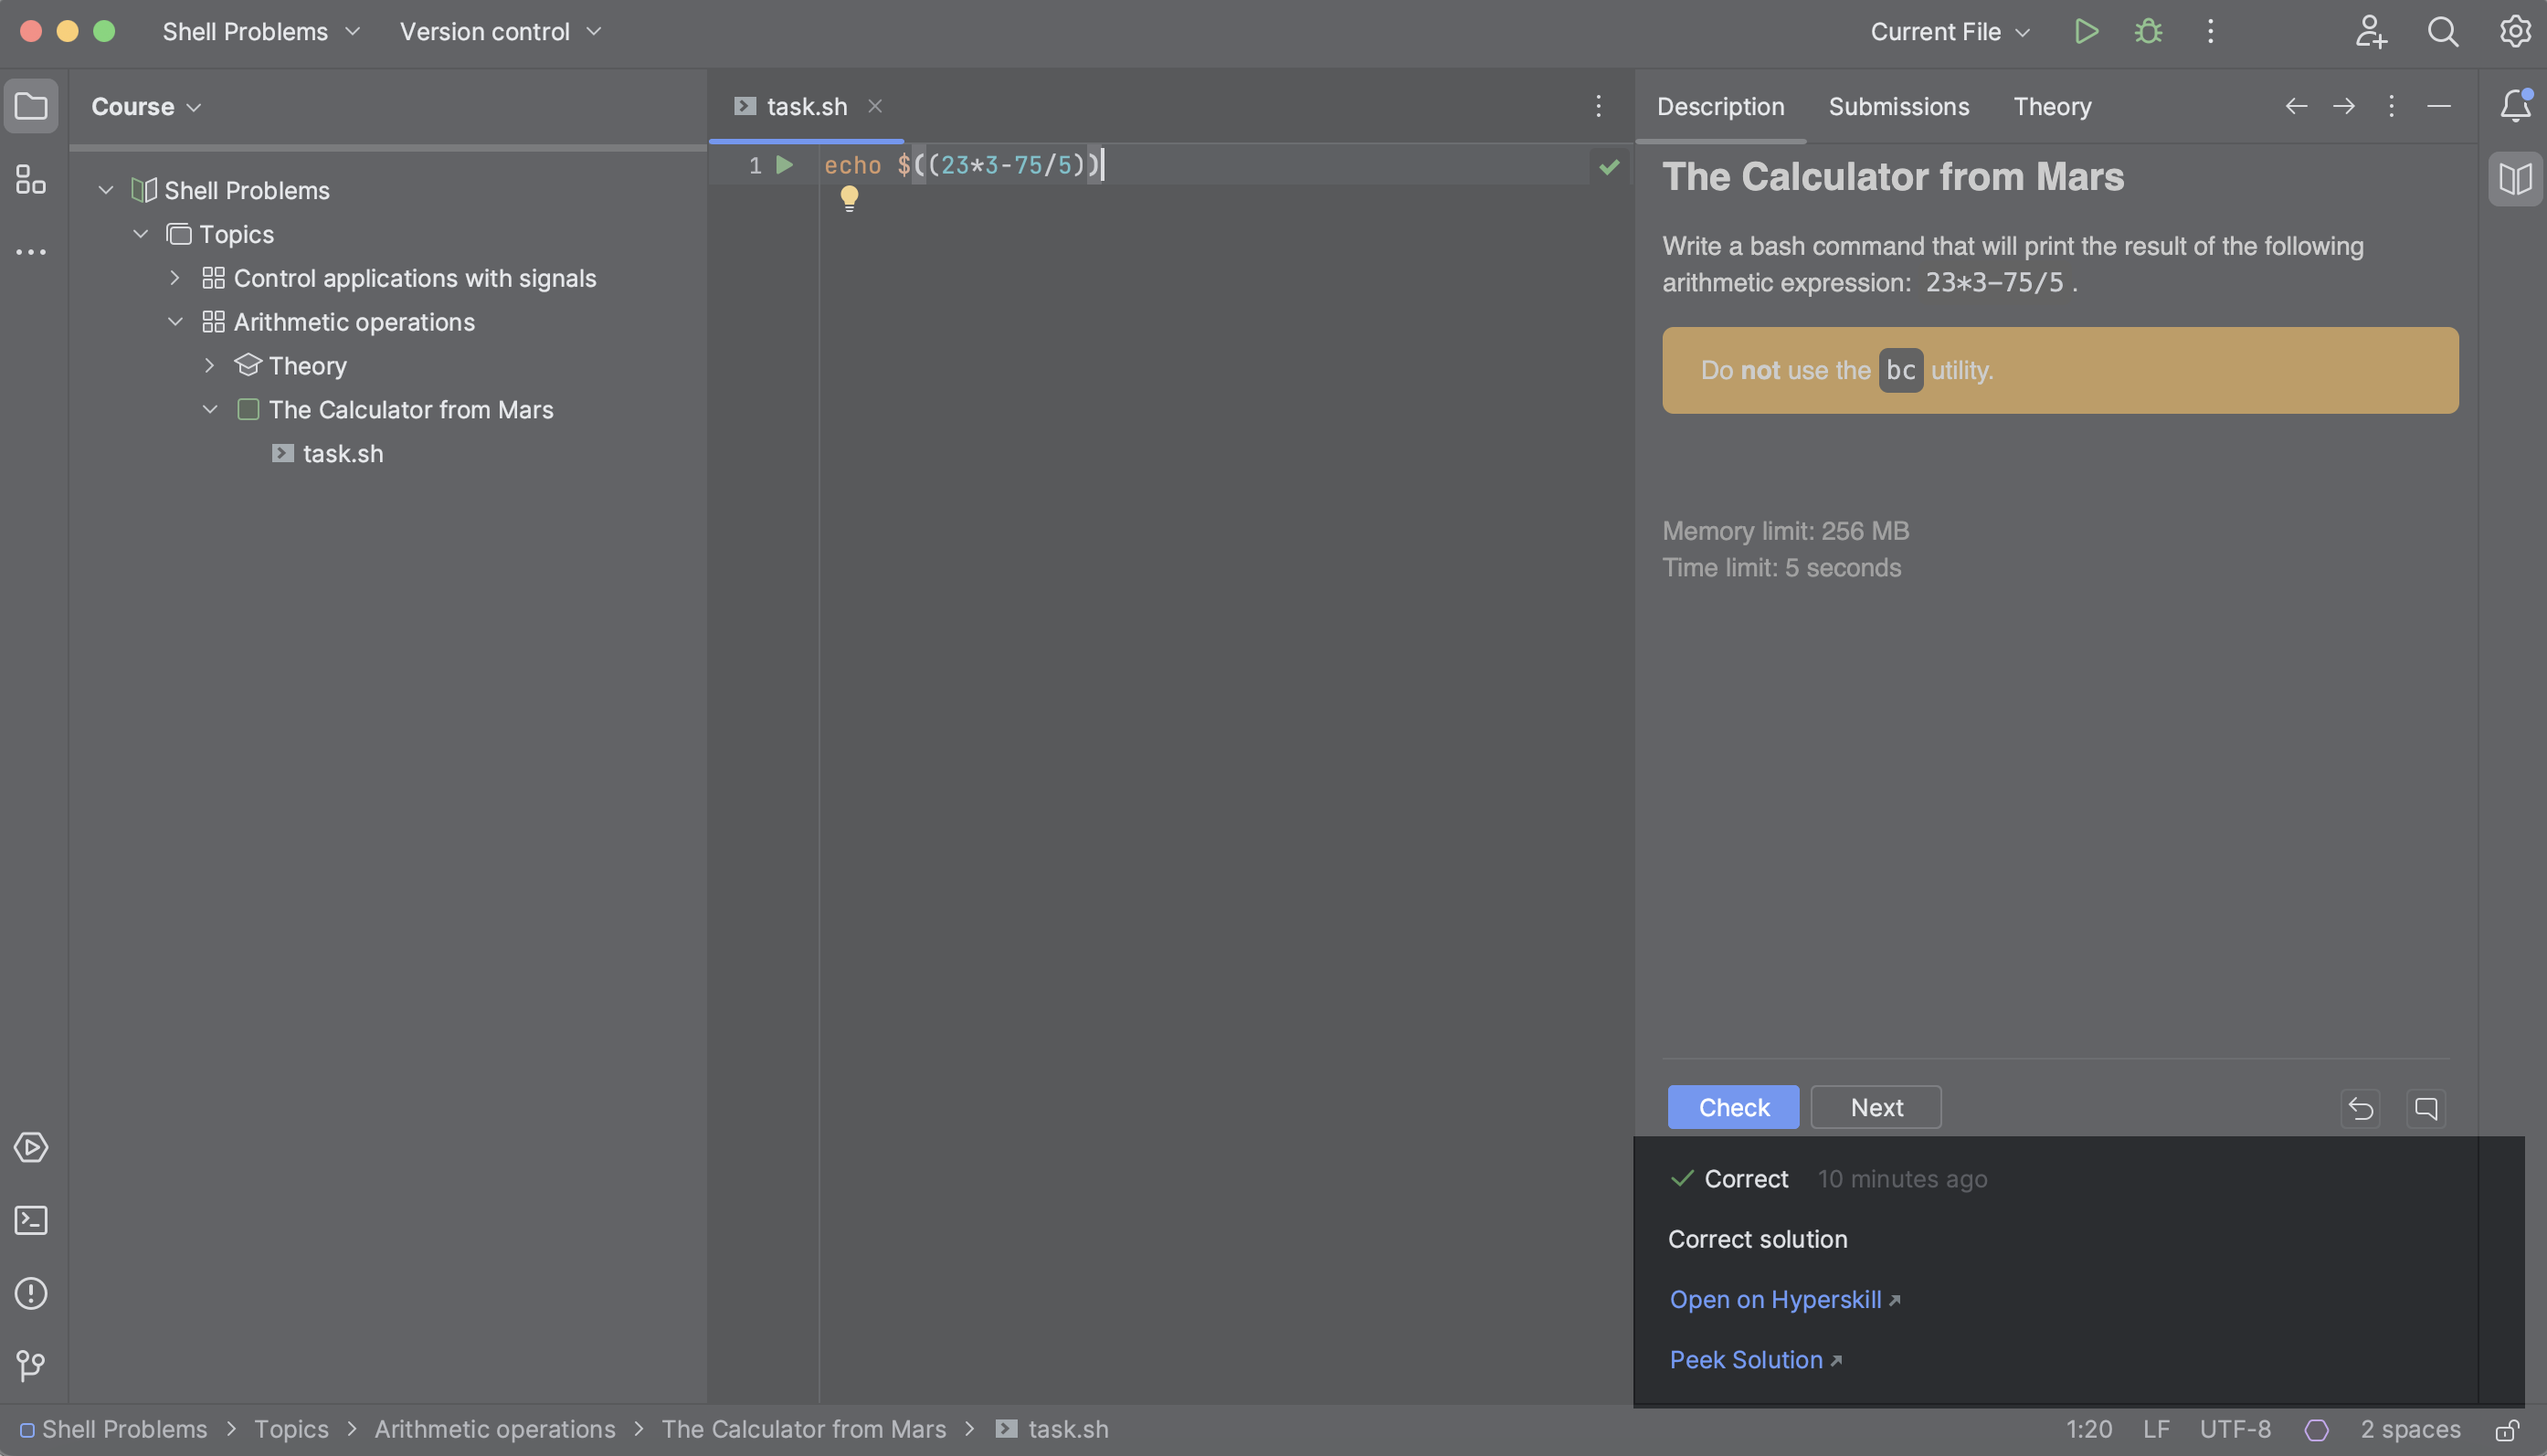Viewport: 2547px width, 1456px height.
Task: Toggle the Task description book icon
Action: (2515, 179)
